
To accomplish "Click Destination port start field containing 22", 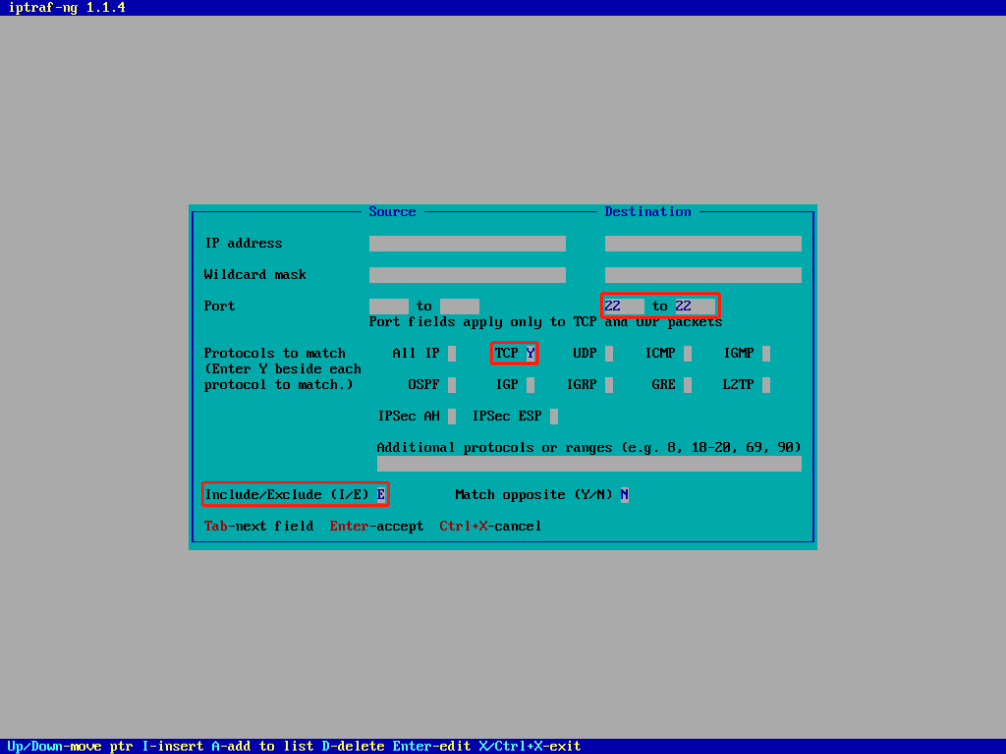I will 623,306.
